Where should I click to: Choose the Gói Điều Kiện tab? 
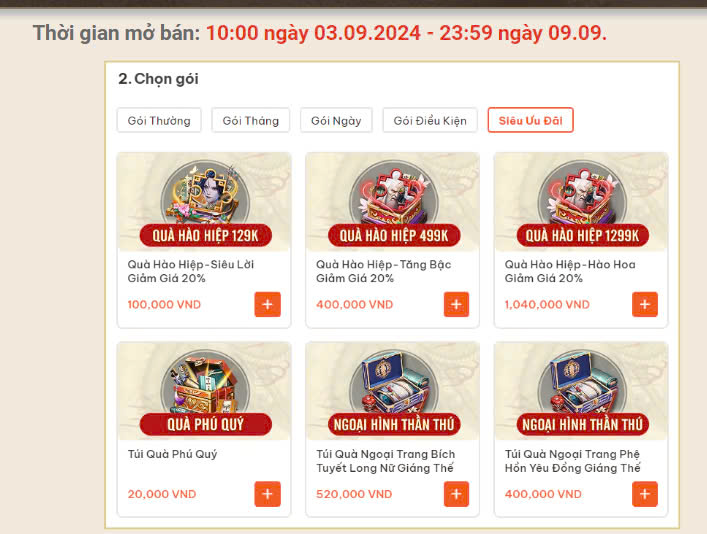point(430,120)
